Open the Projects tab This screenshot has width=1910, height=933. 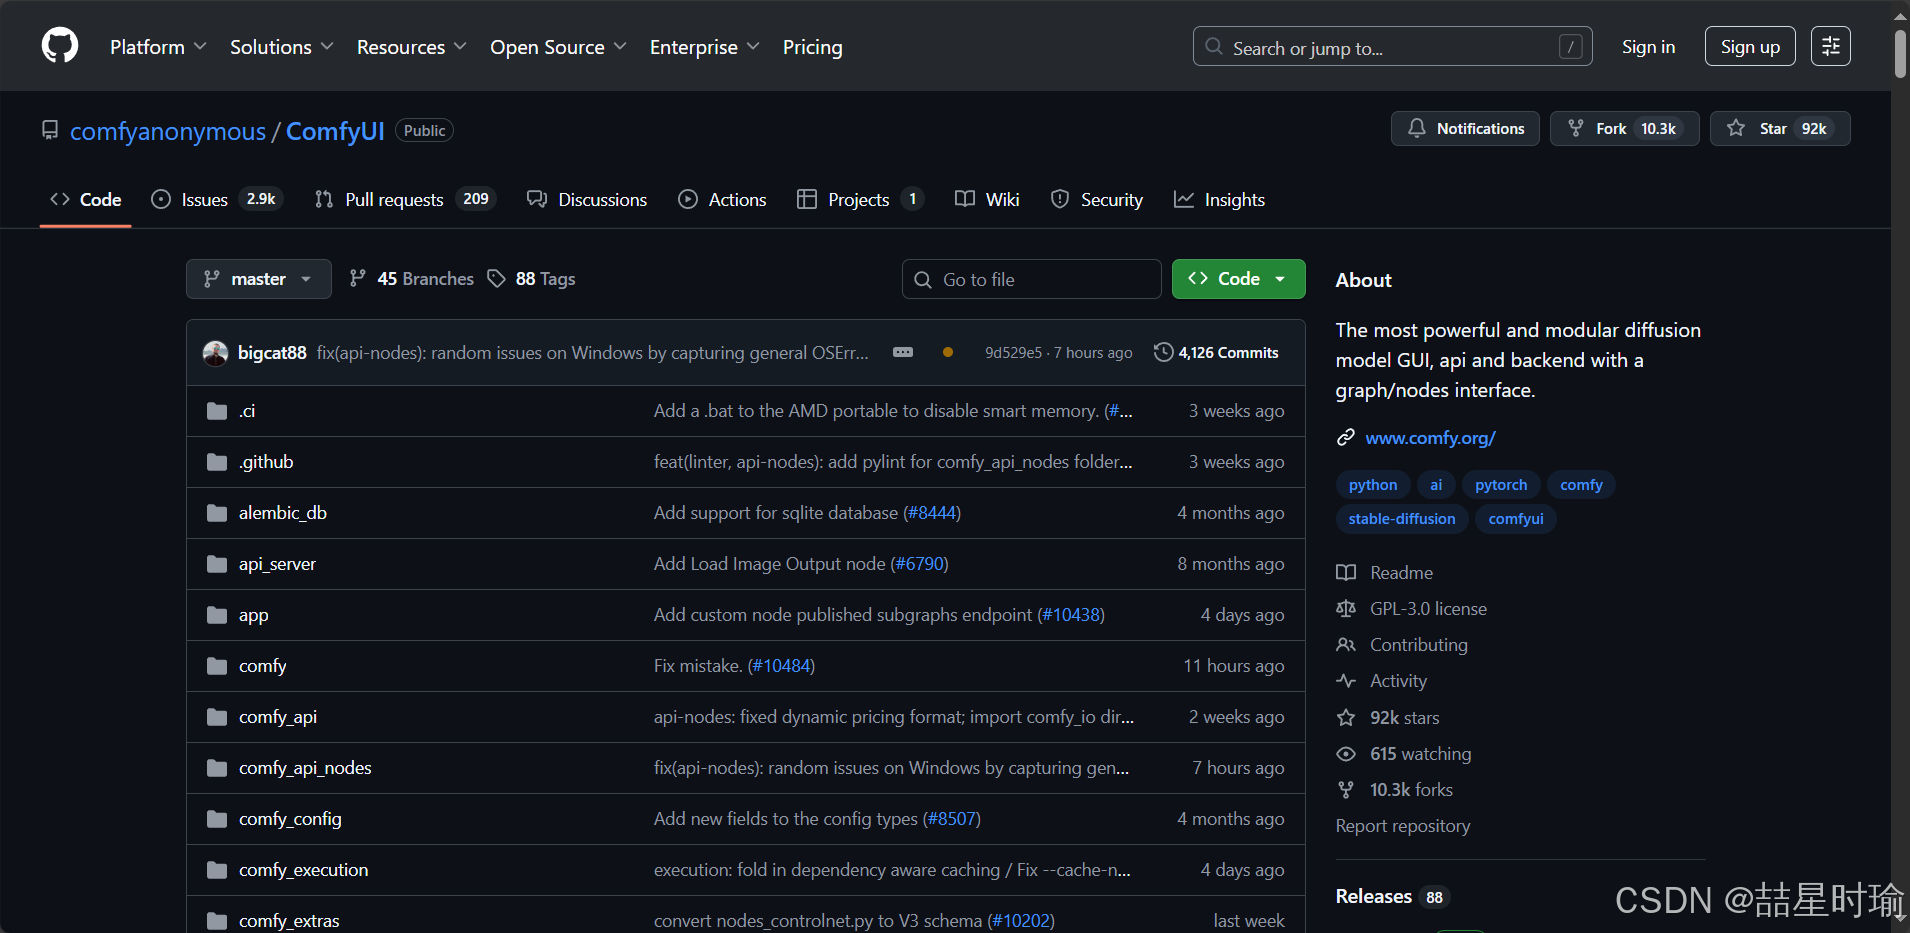860,199
